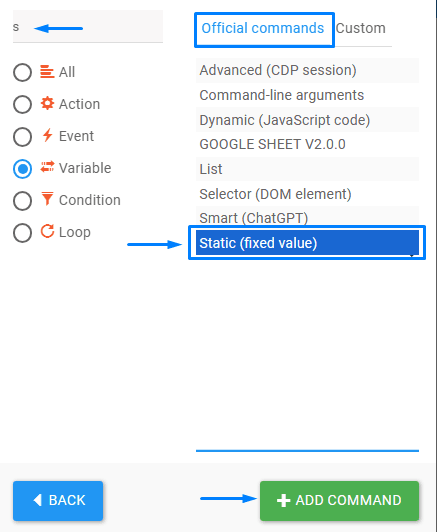Click the Loop circular arrow icon
The width and height of the screenshot is (437, 532).
[x=48, y=231]
